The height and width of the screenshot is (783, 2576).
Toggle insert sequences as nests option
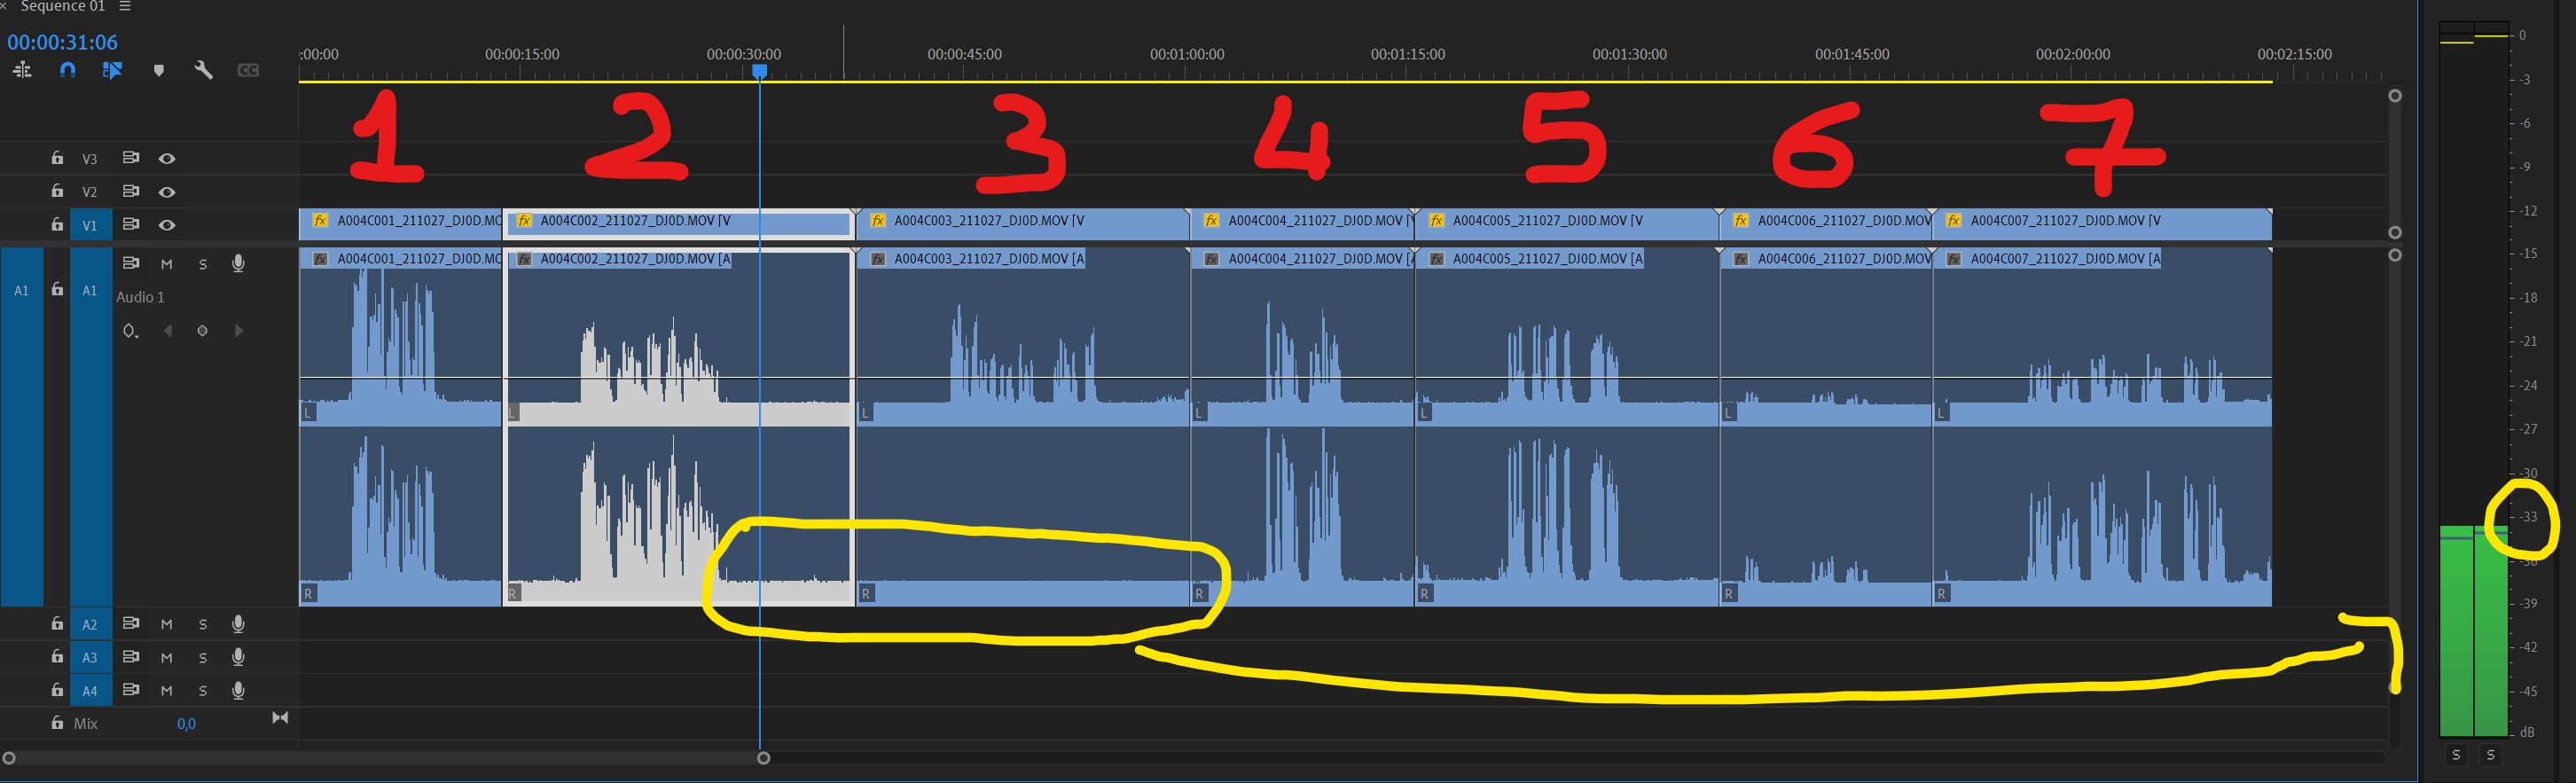point(22,70)
